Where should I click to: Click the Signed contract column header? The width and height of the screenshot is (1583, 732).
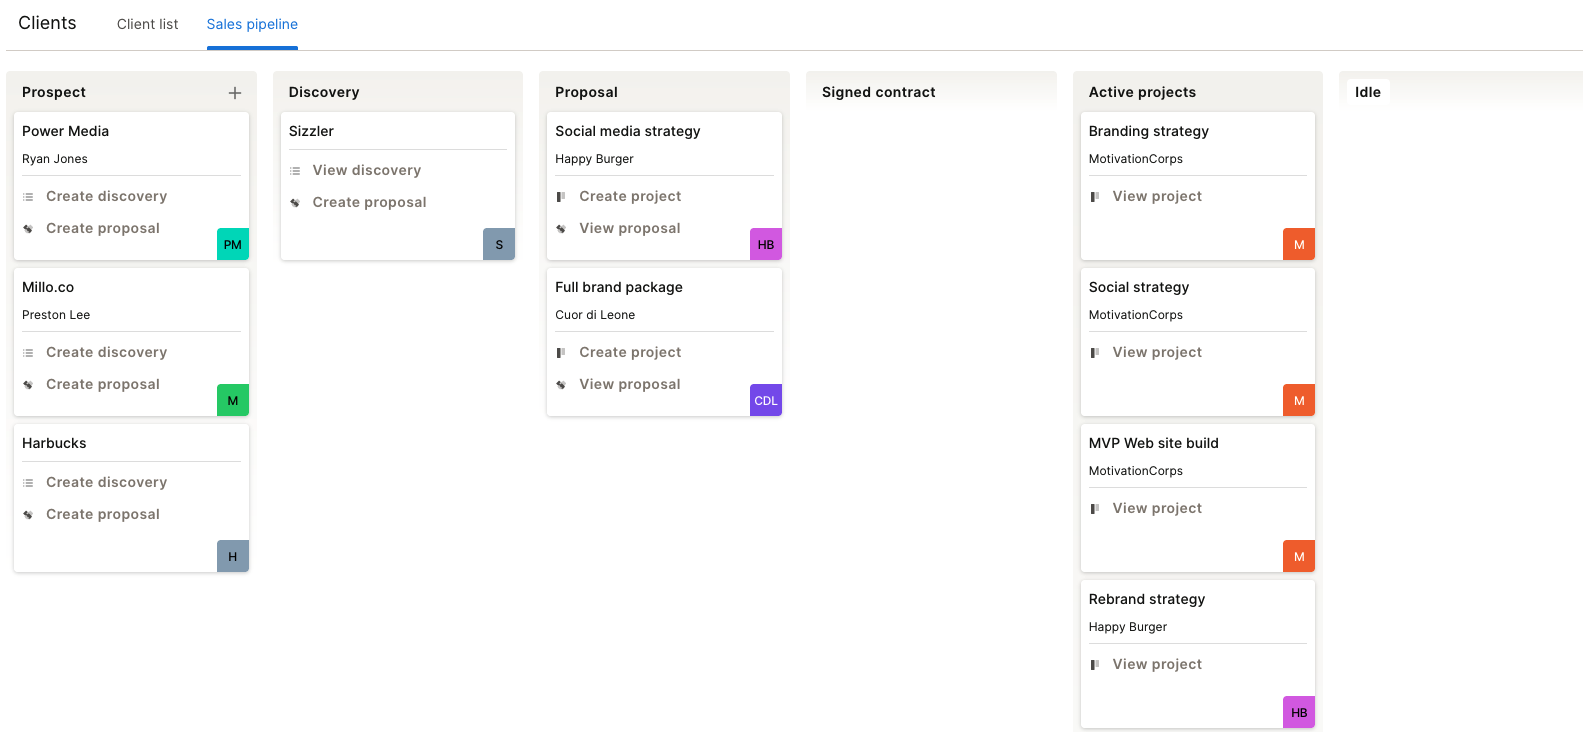878,92
